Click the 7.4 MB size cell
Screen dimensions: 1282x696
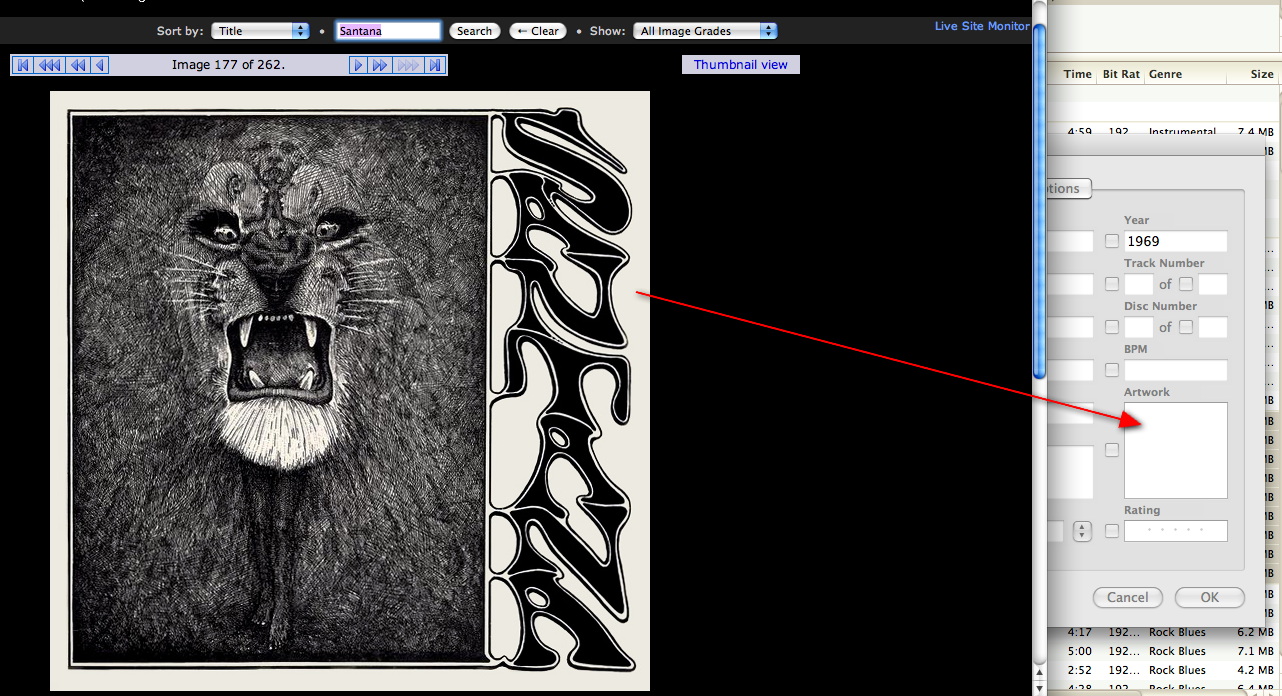coord(1255,132)
